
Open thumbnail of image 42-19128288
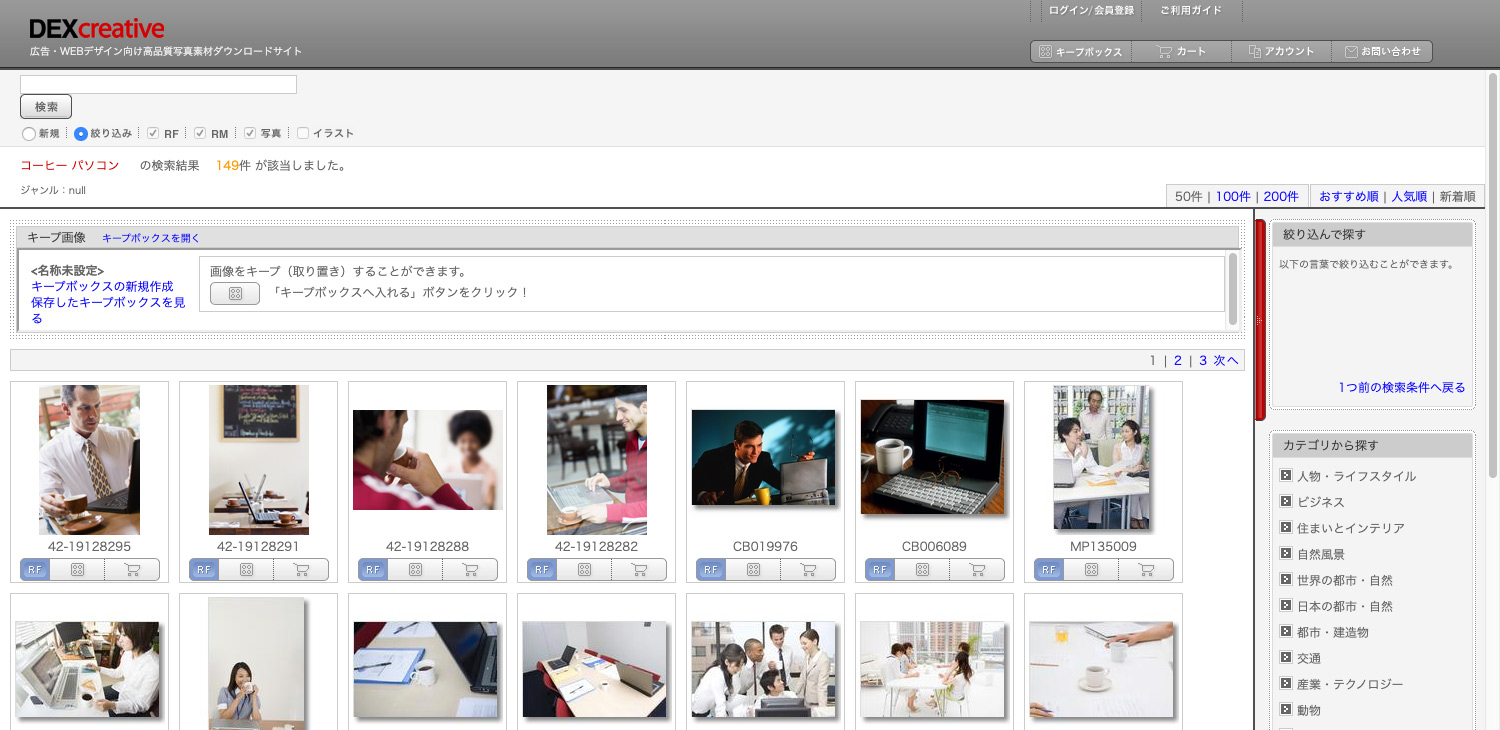[428, 460]
